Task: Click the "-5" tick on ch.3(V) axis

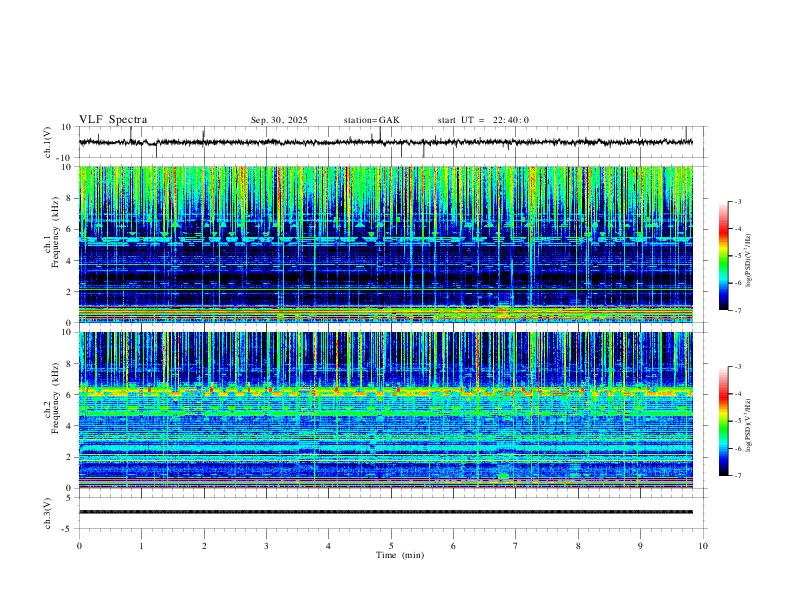Action: pyautogui.click(x=67, y=529)
